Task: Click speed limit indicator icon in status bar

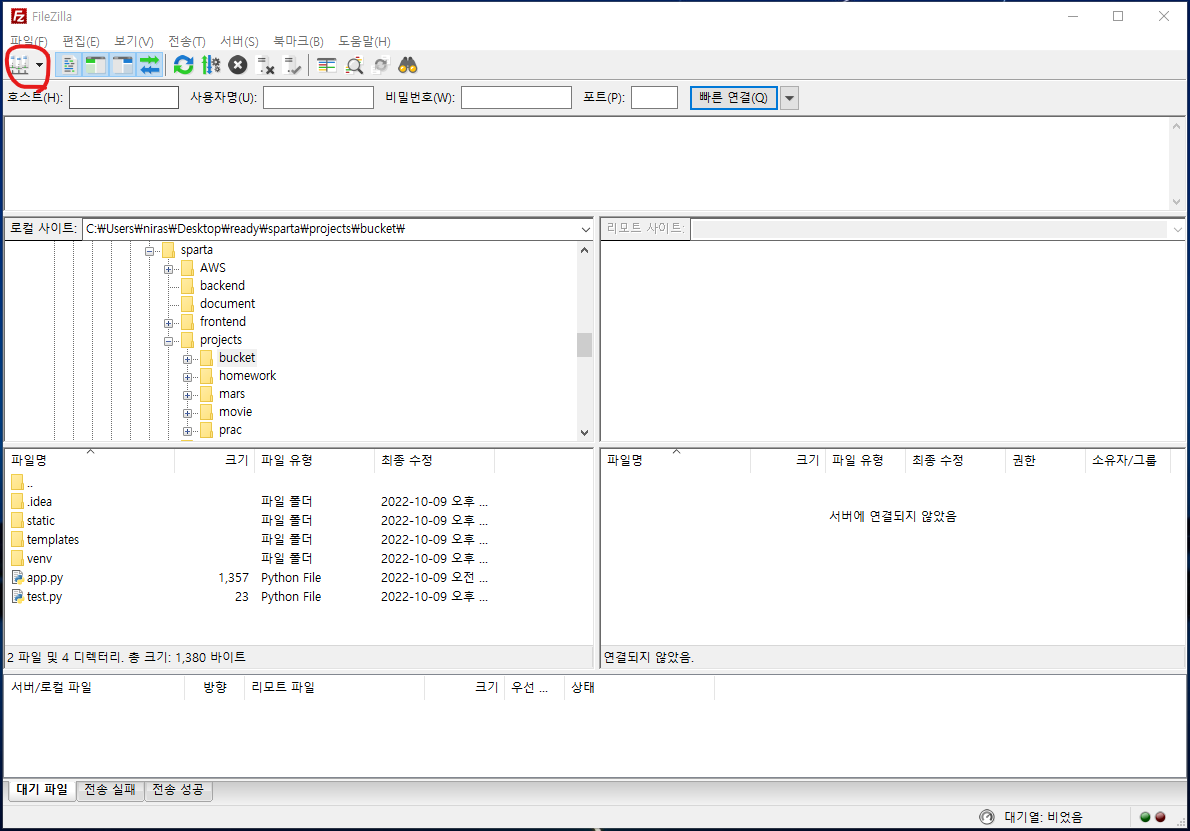Action: (x=987, y=817)
